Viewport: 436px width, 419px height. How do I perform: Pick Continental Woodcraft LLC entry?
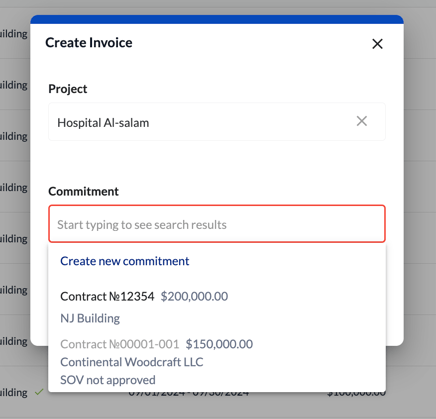(x=132, y=362)
